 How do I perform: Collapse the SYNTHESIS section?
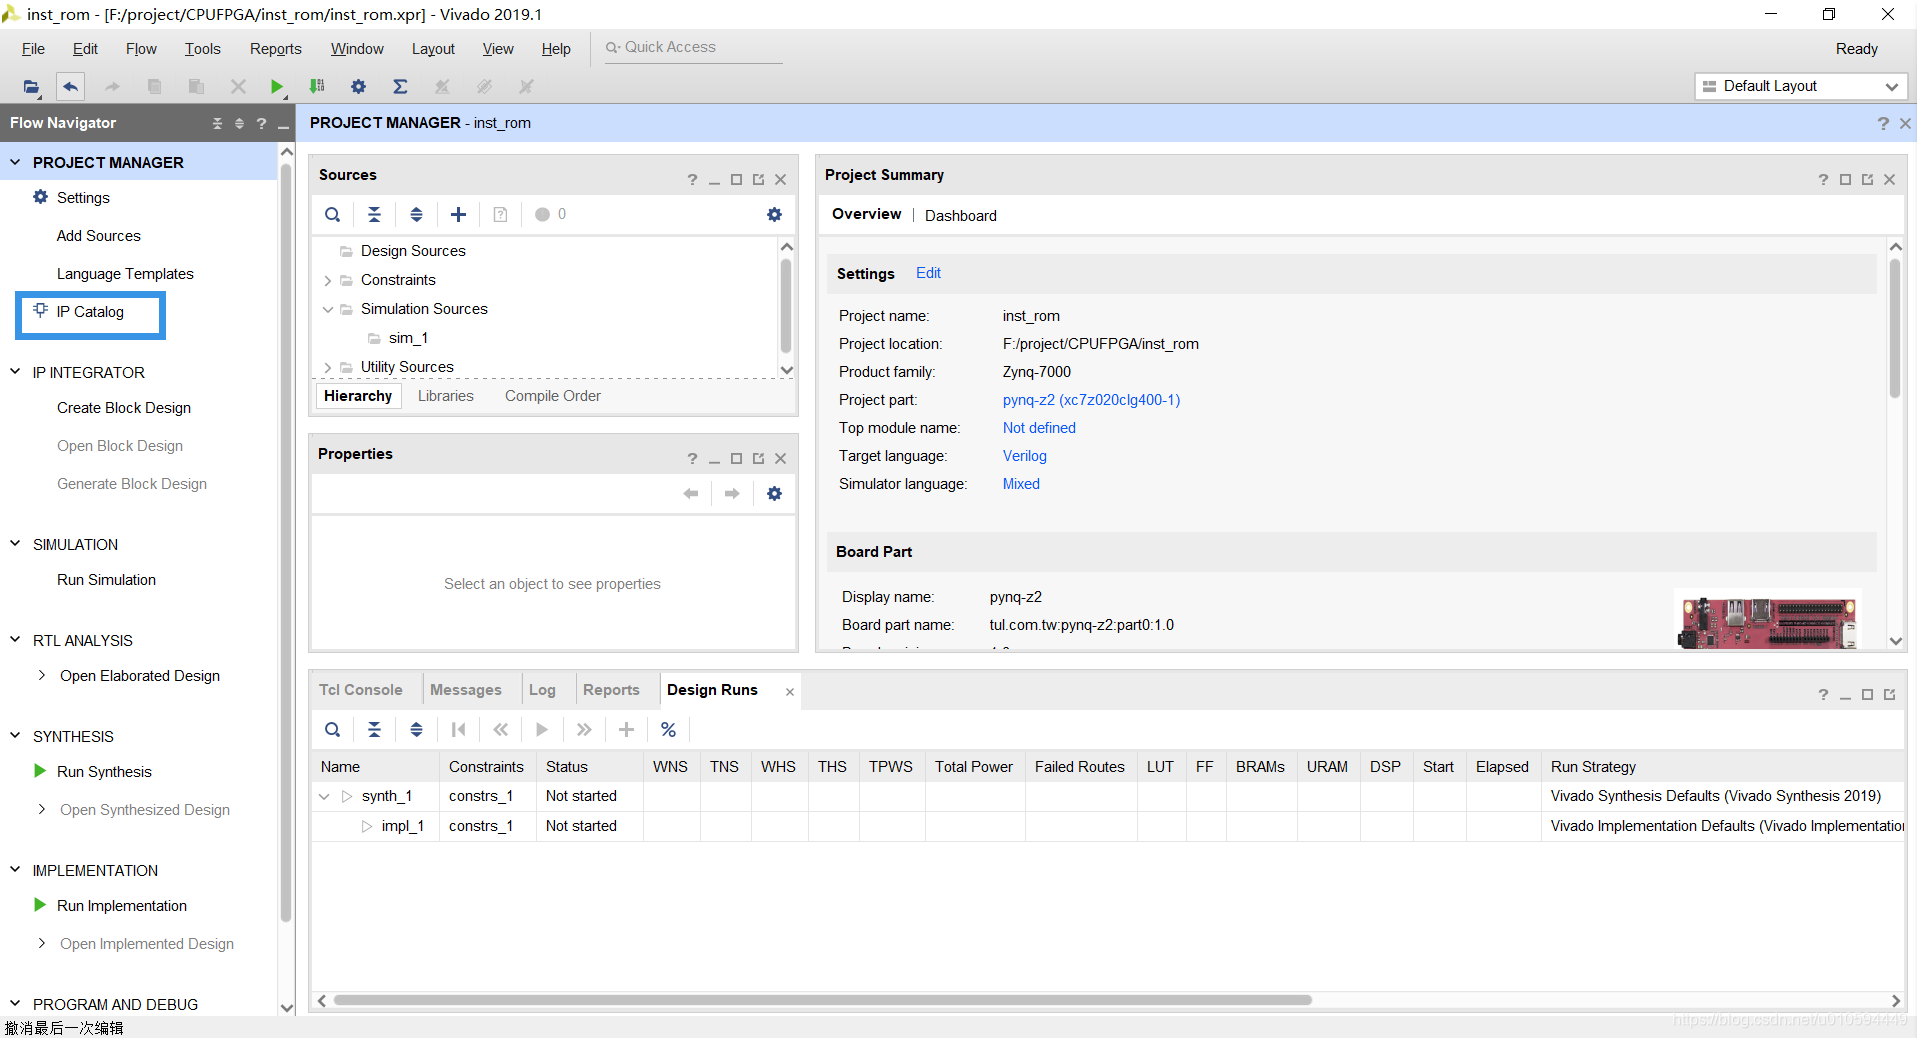pos(15,736)
